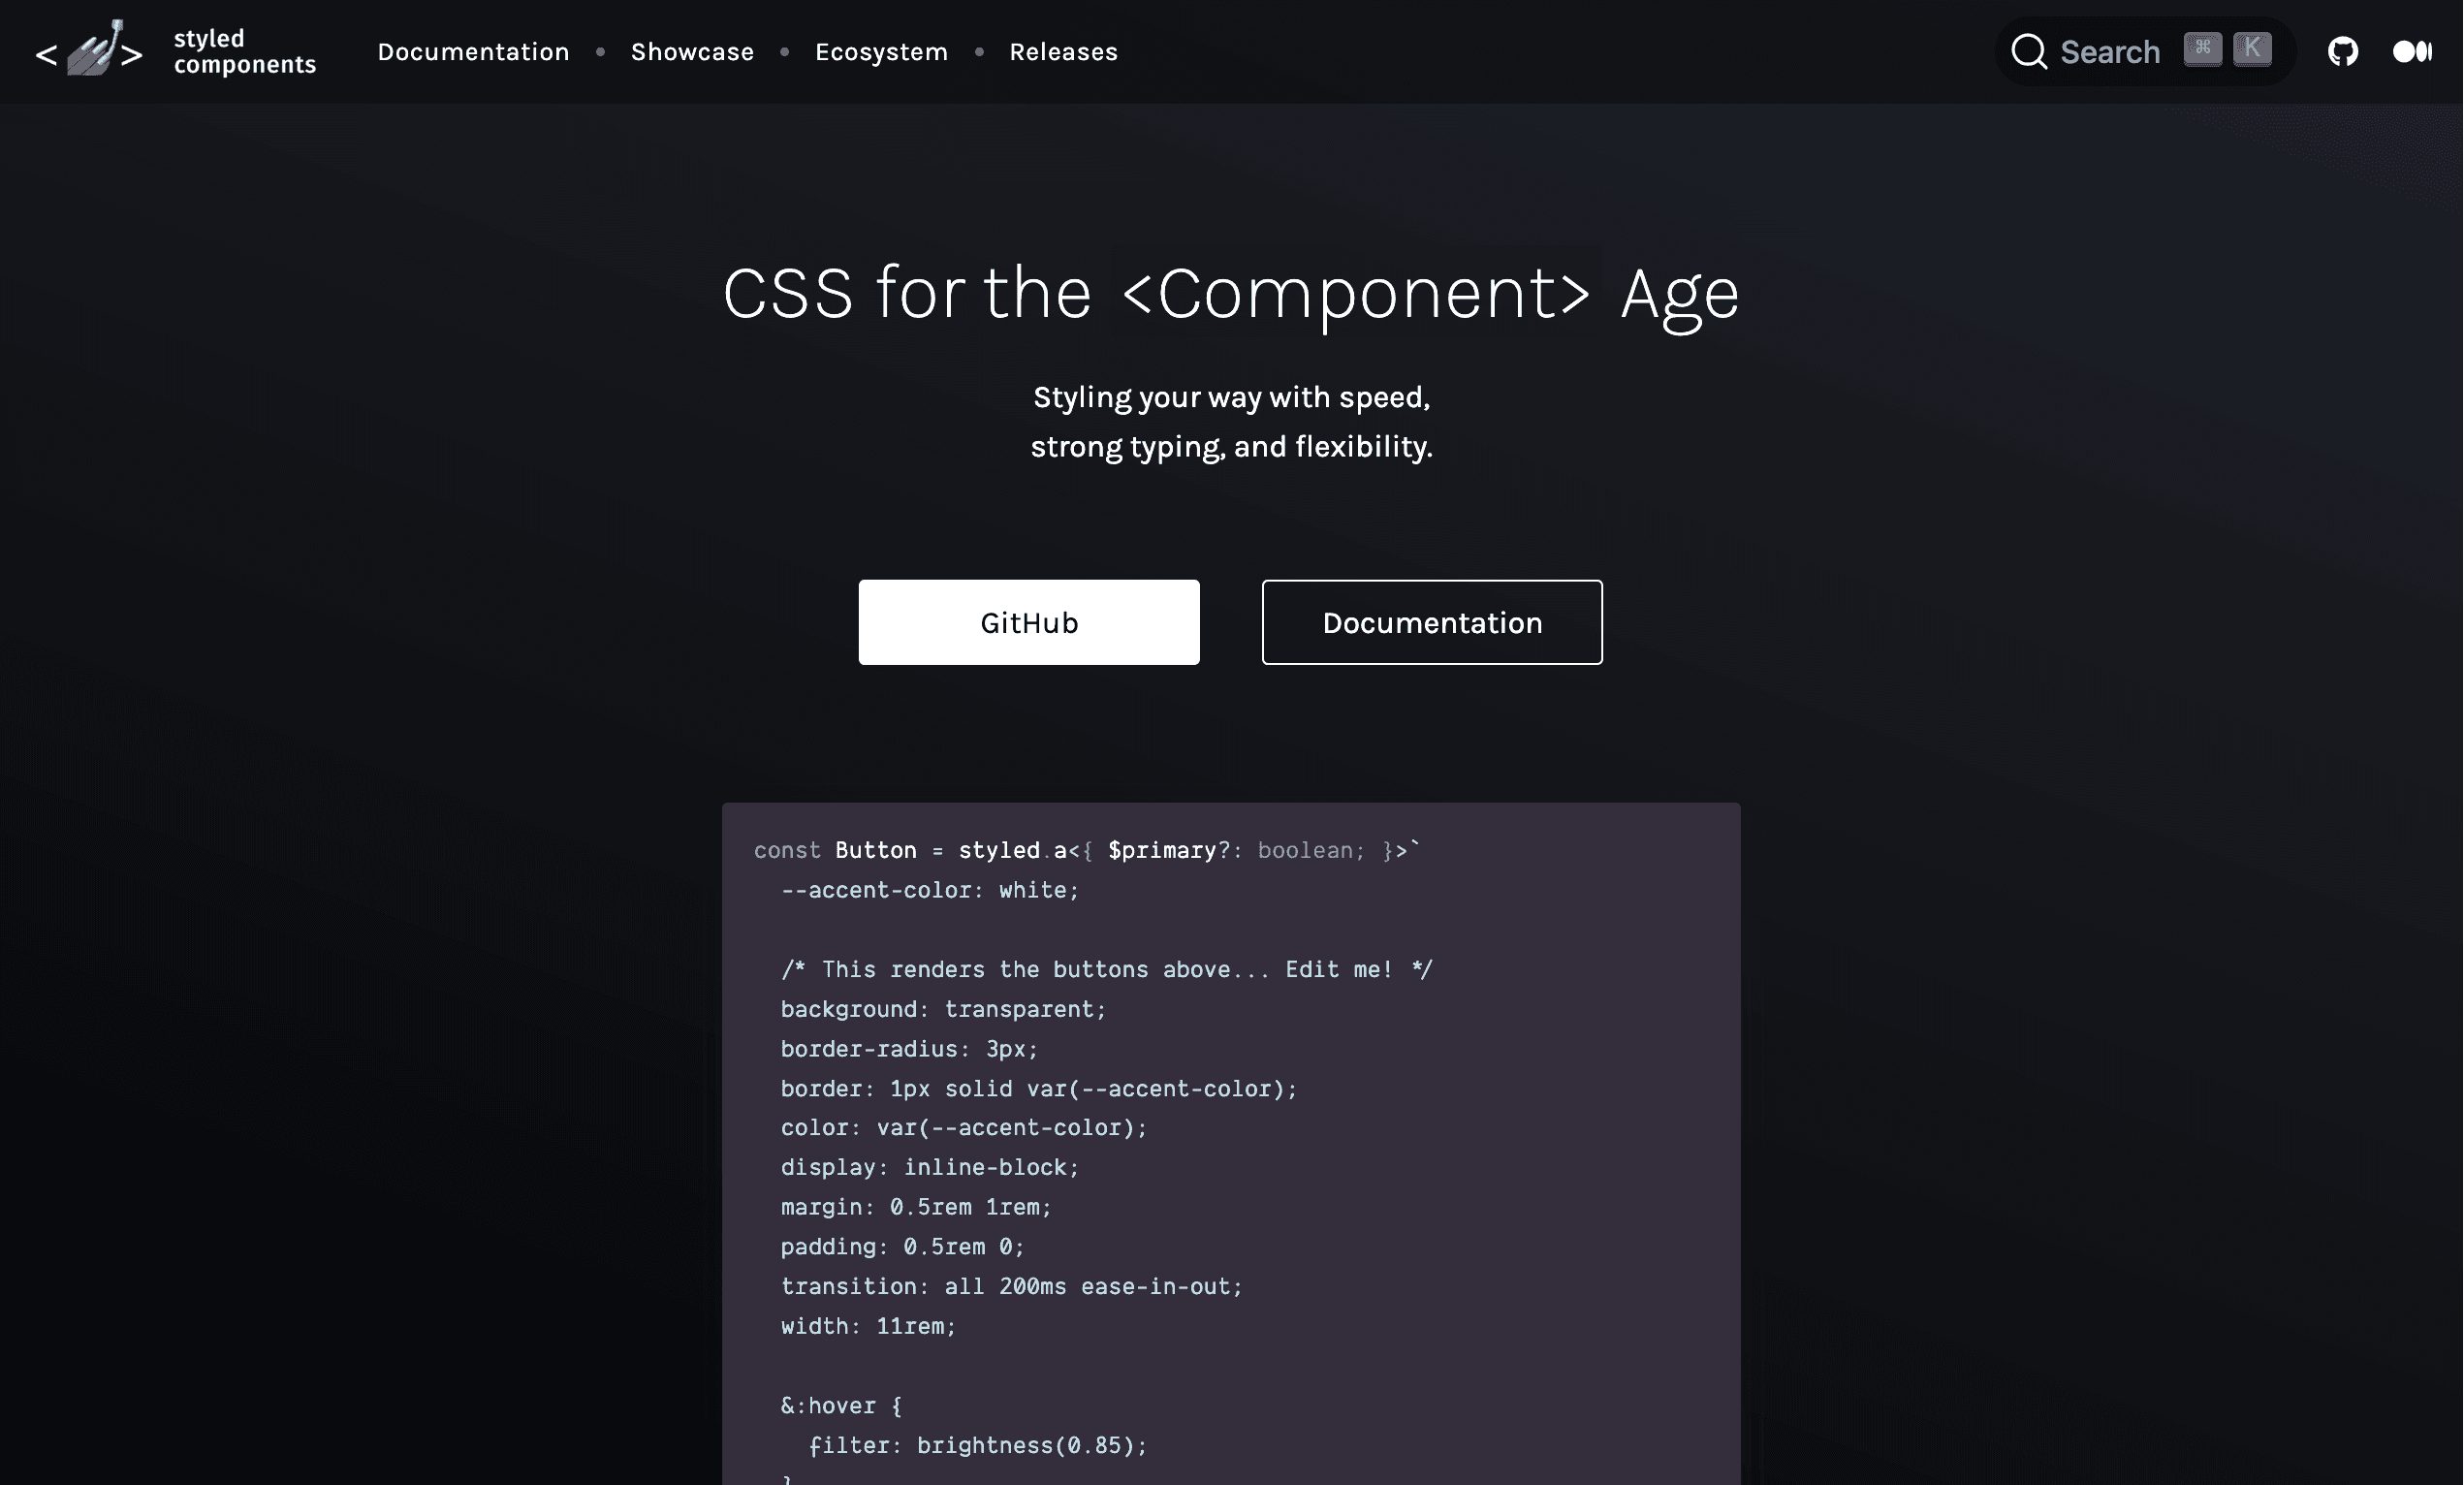Click the "const Button = styled.a" code line

1086,850
